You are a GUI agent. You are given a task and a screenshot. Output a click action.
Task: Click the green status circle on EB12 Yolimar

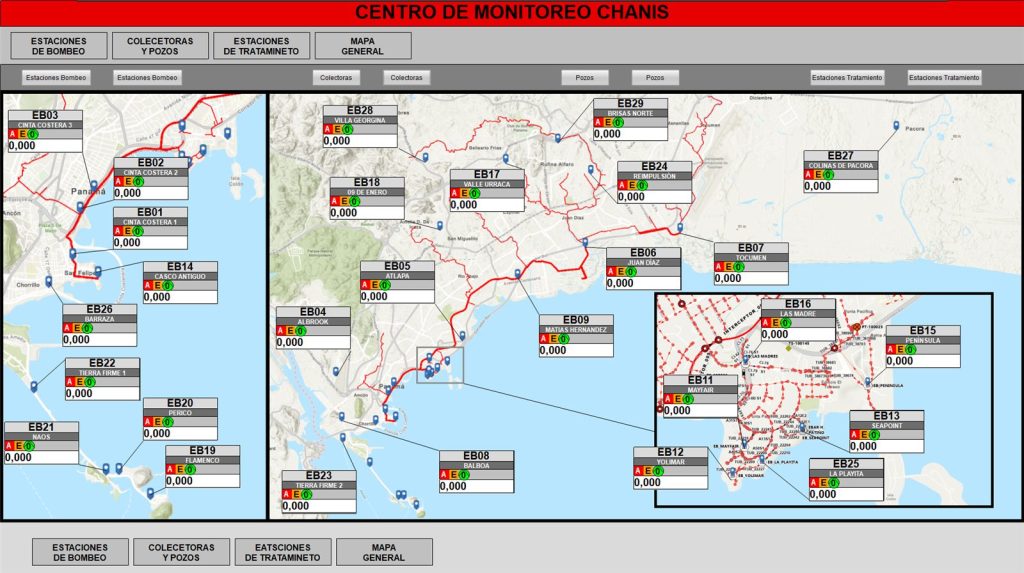click(x=658, y=471)
